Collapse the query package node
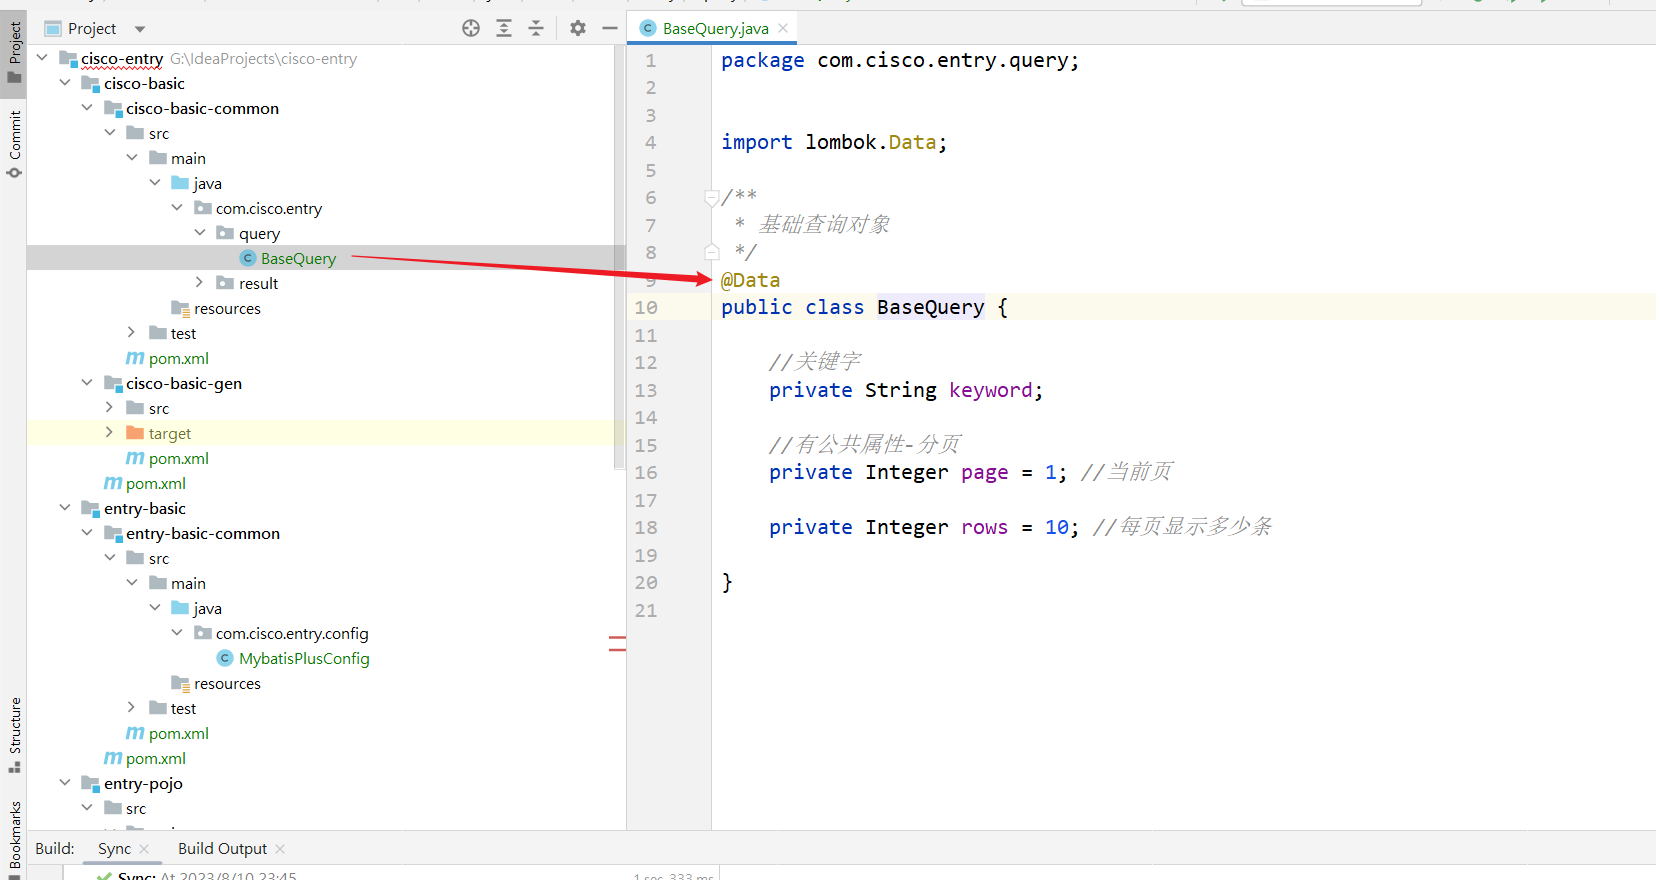This screenshot has width=1656, height=880. pyautogui.click(x=200, y=233)
